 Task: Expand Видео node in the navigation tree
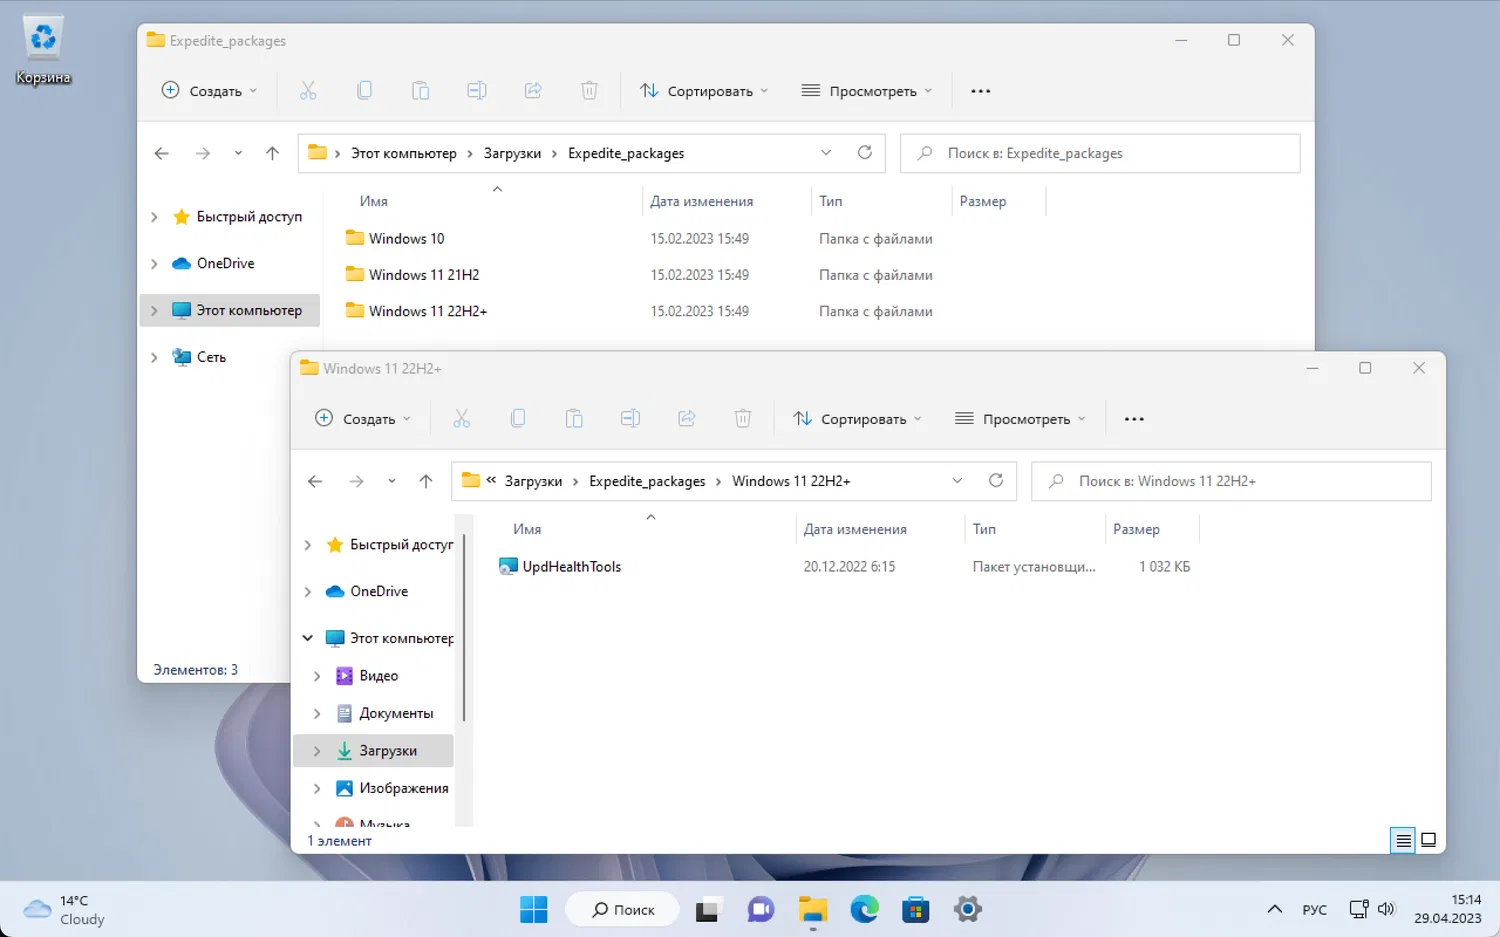tap(317, 676)
